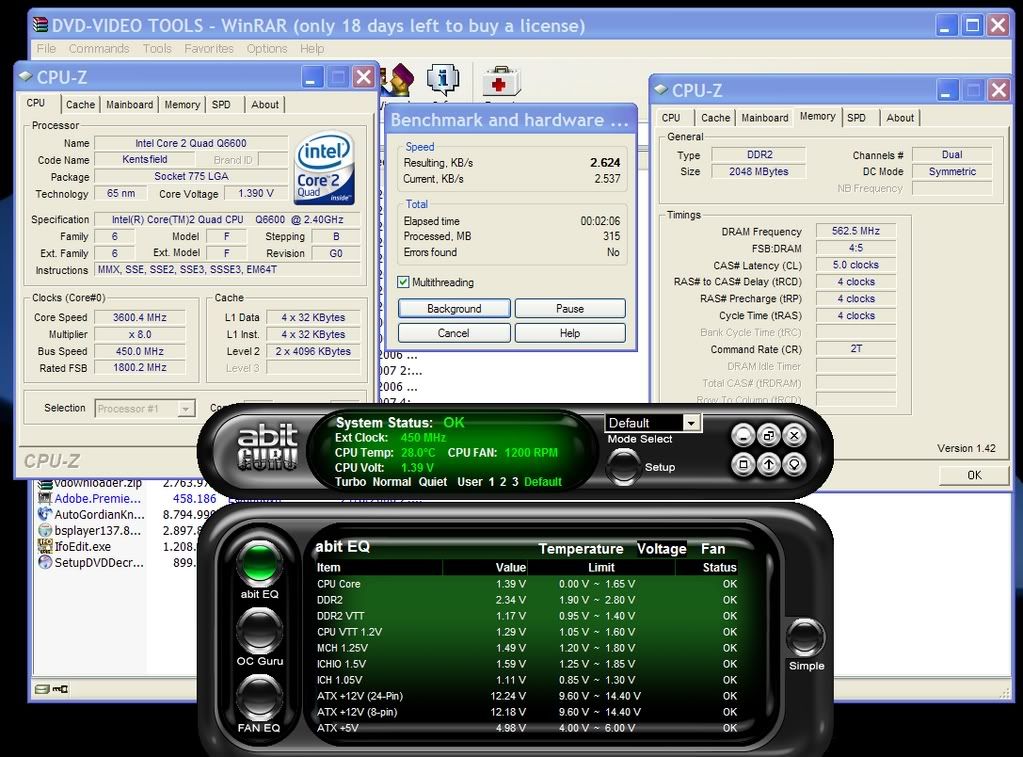Click the MCH 1.25V voltage row

[x=527, y=648]
